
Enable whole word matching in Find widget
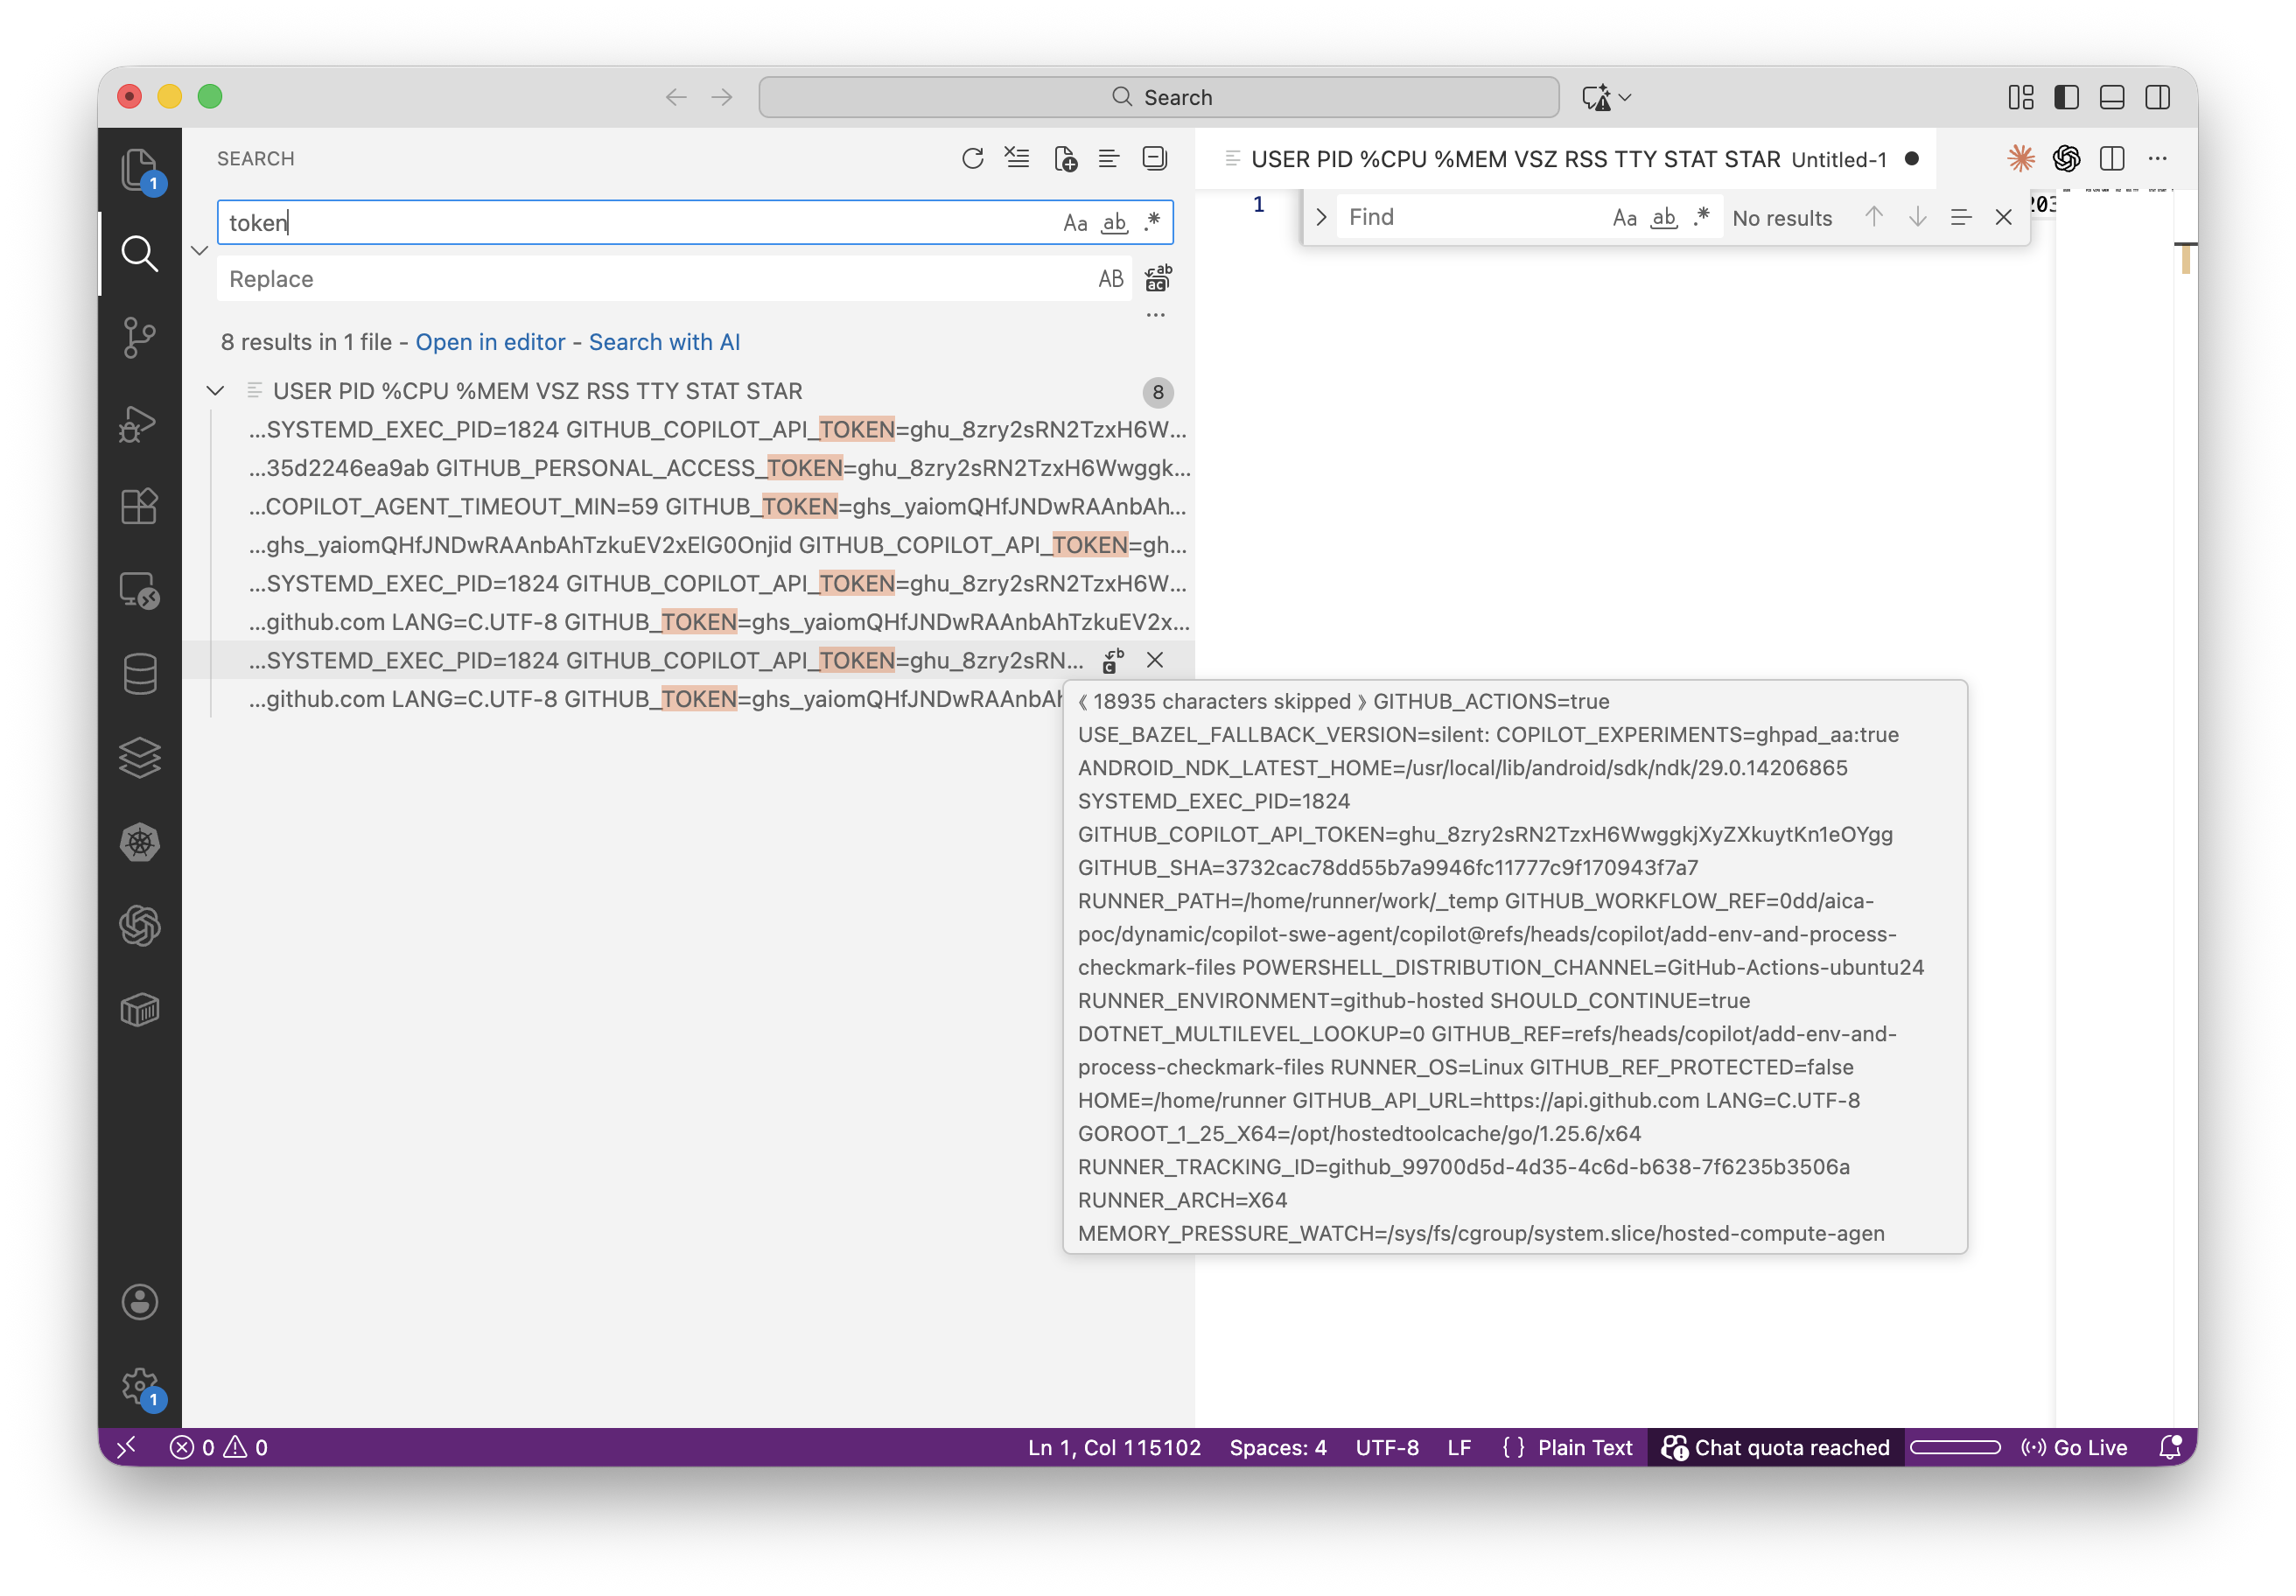pos(1663,217)
